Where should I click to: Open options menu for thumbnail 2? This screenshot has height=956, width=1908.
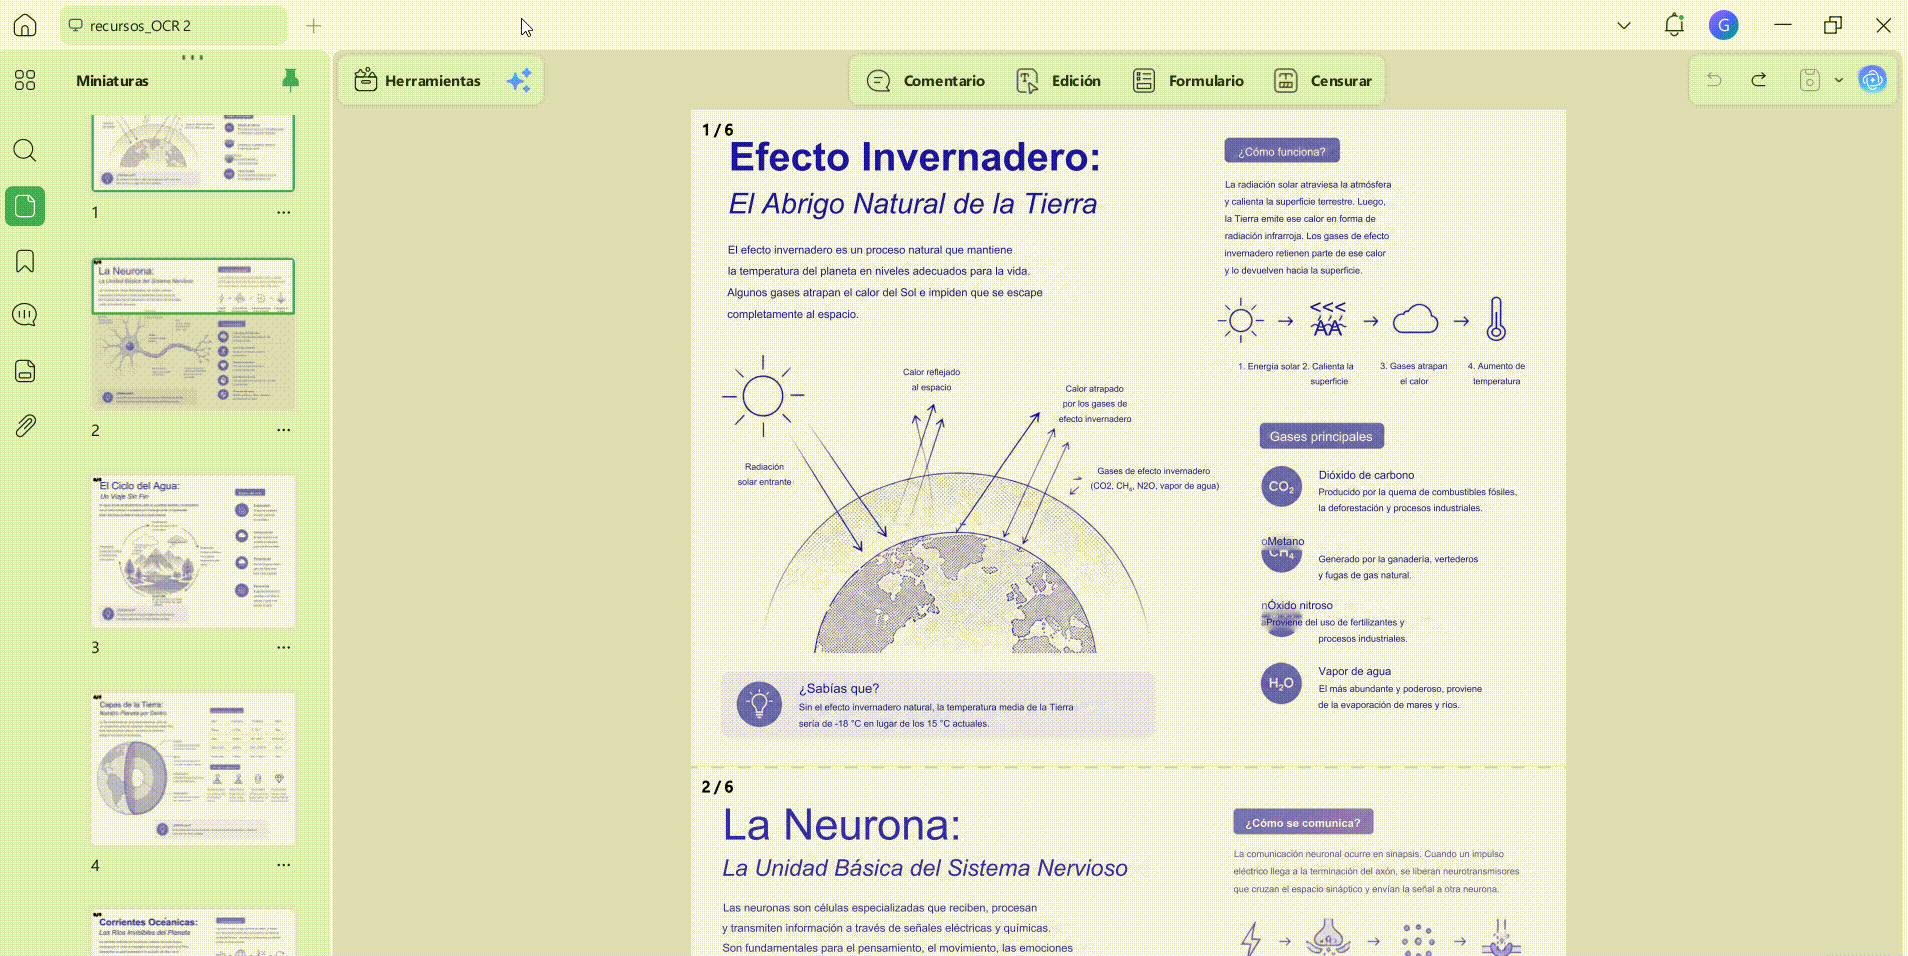point(284,430)
